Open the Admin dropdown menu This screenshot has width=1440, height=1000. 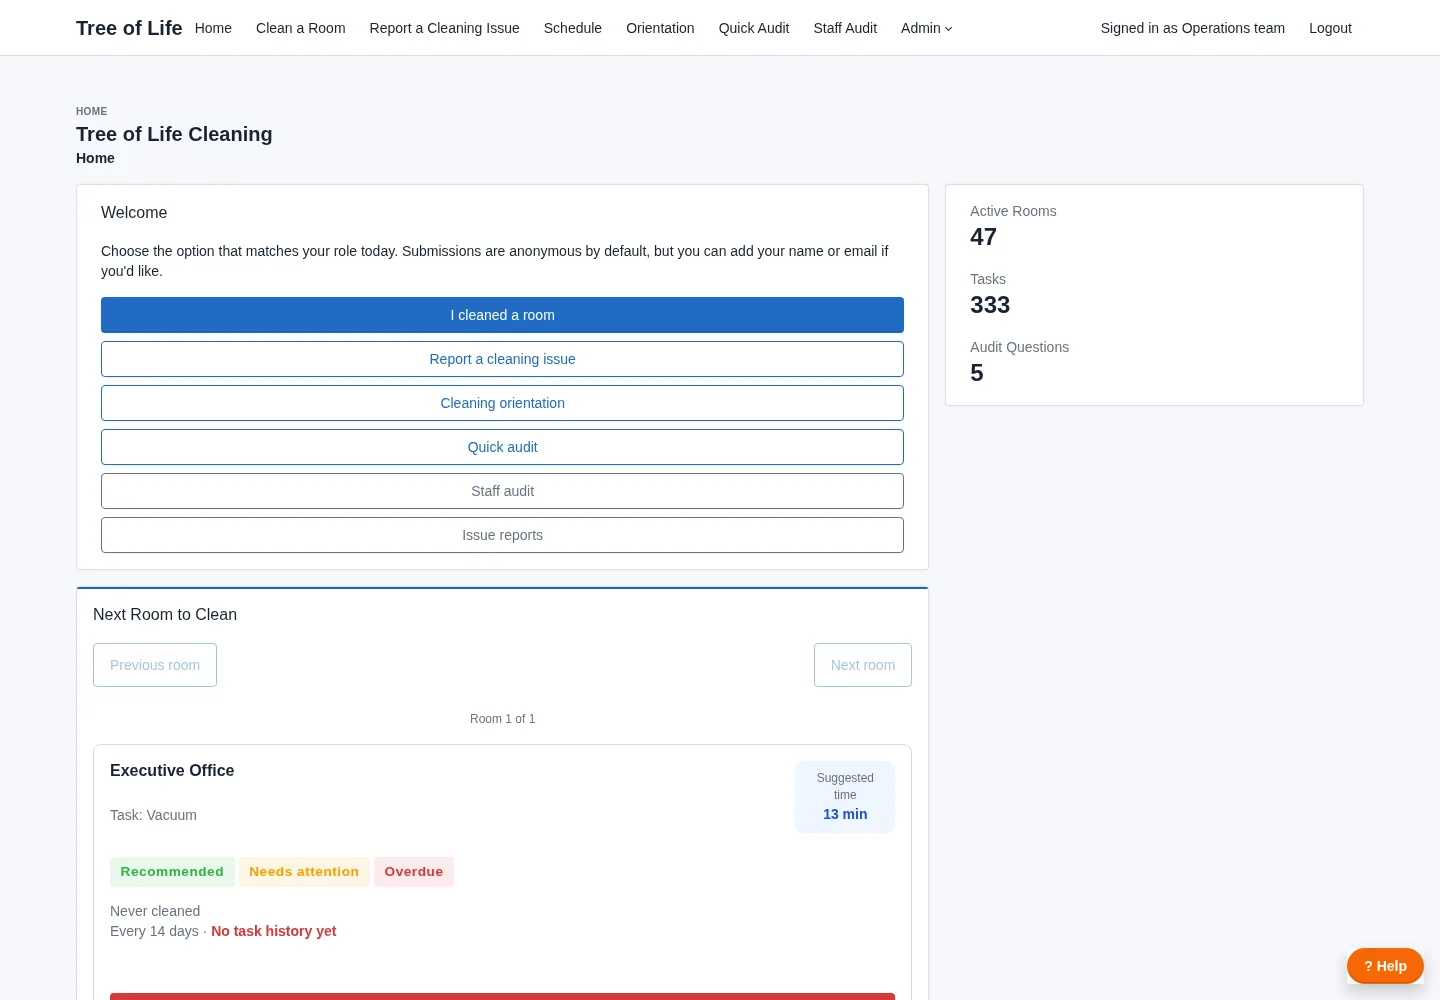click(x=926, y=28)
